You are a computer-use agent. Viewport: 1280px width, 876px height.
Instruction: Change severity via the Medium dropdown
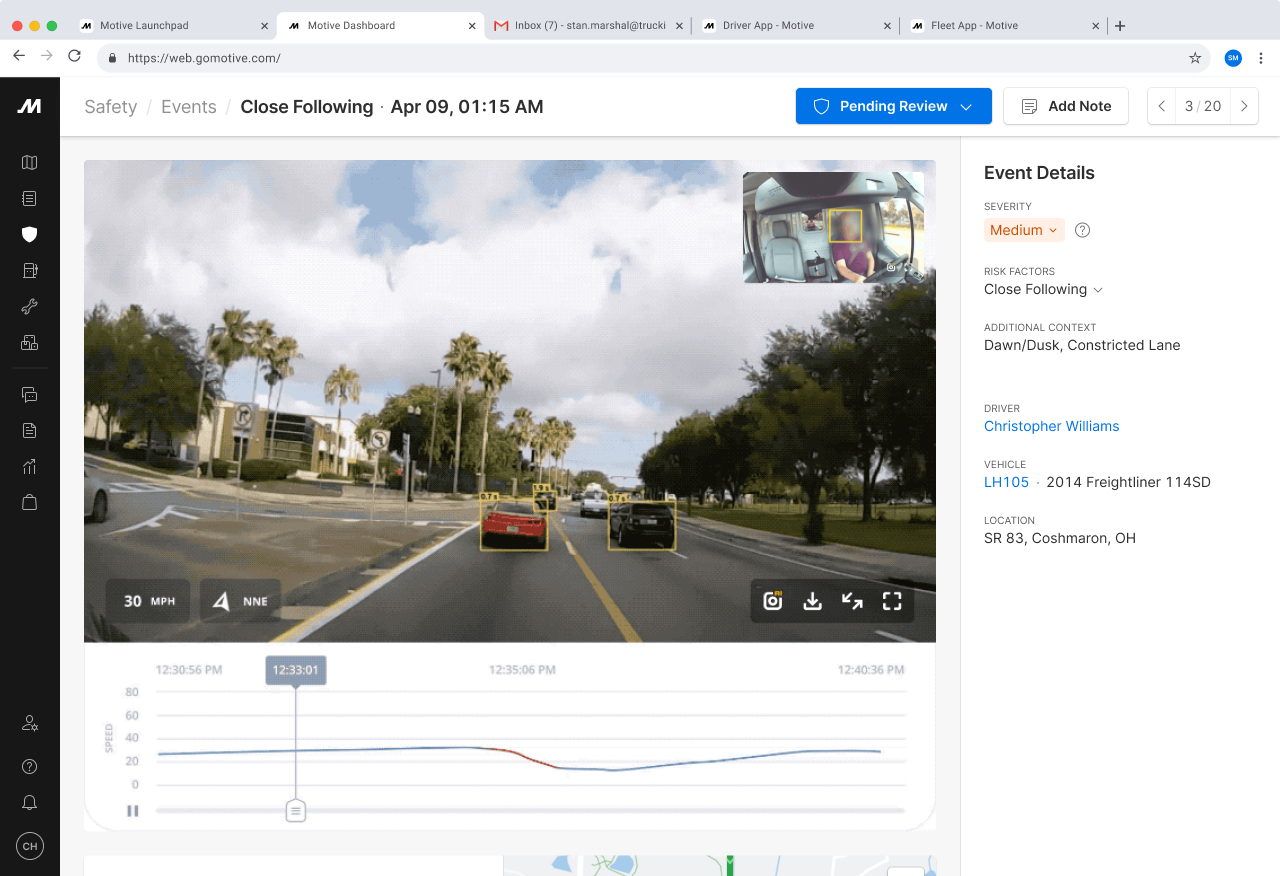click(x=1024, y=230)
